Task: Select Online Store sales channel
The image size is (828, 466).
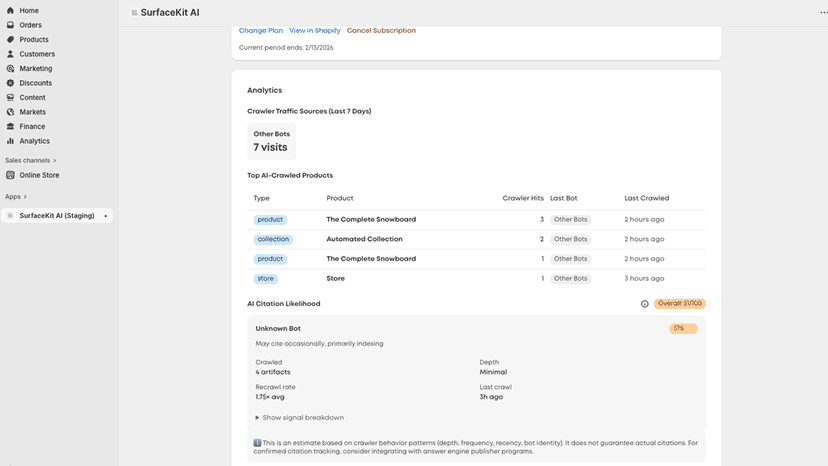Action: click(x=39, y=175)
